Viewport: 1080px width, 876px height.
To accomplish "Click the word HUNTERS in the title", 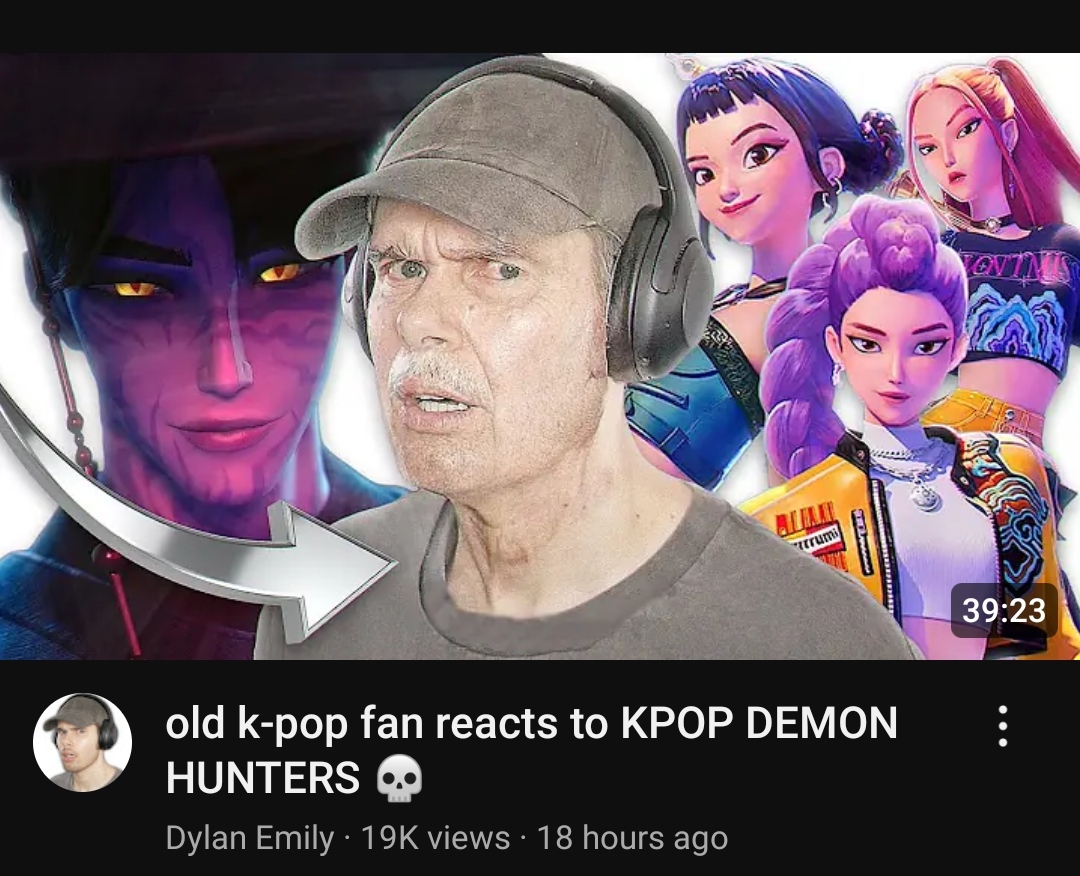I will pyautogui.click(x=262, y=778).
